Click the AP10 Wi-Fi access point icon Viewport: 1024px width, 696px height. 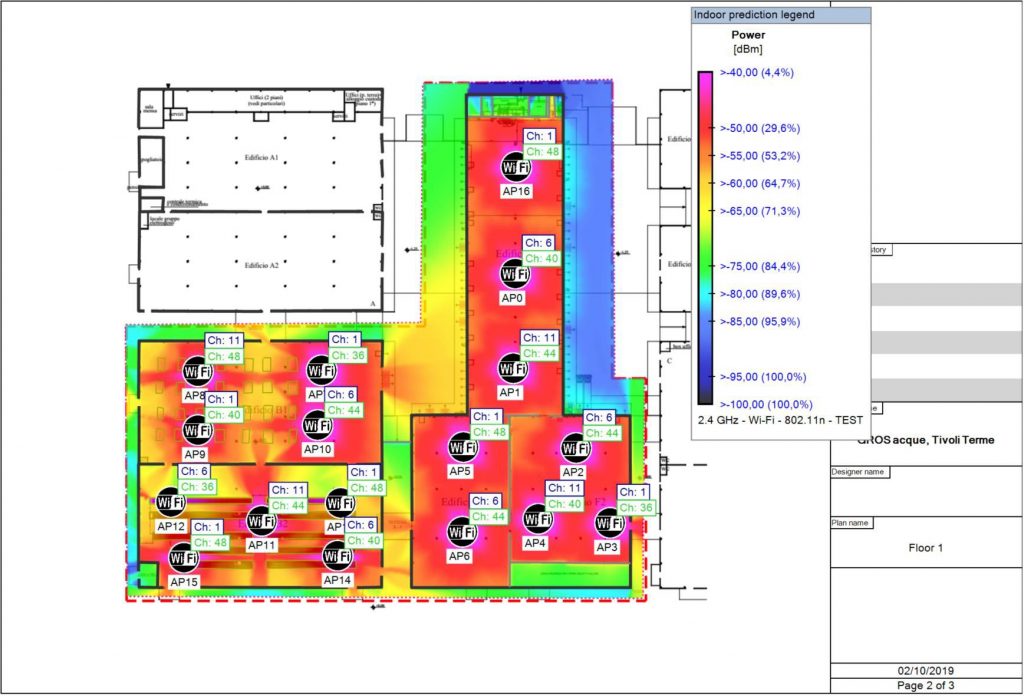point(317,426)
